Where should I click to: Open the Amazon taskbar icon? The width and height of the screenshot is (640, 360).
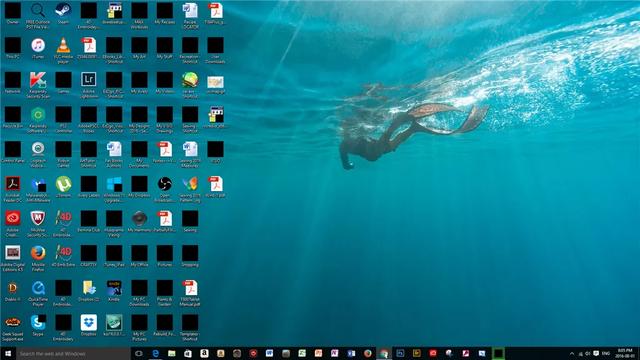(x=204, y=353)
